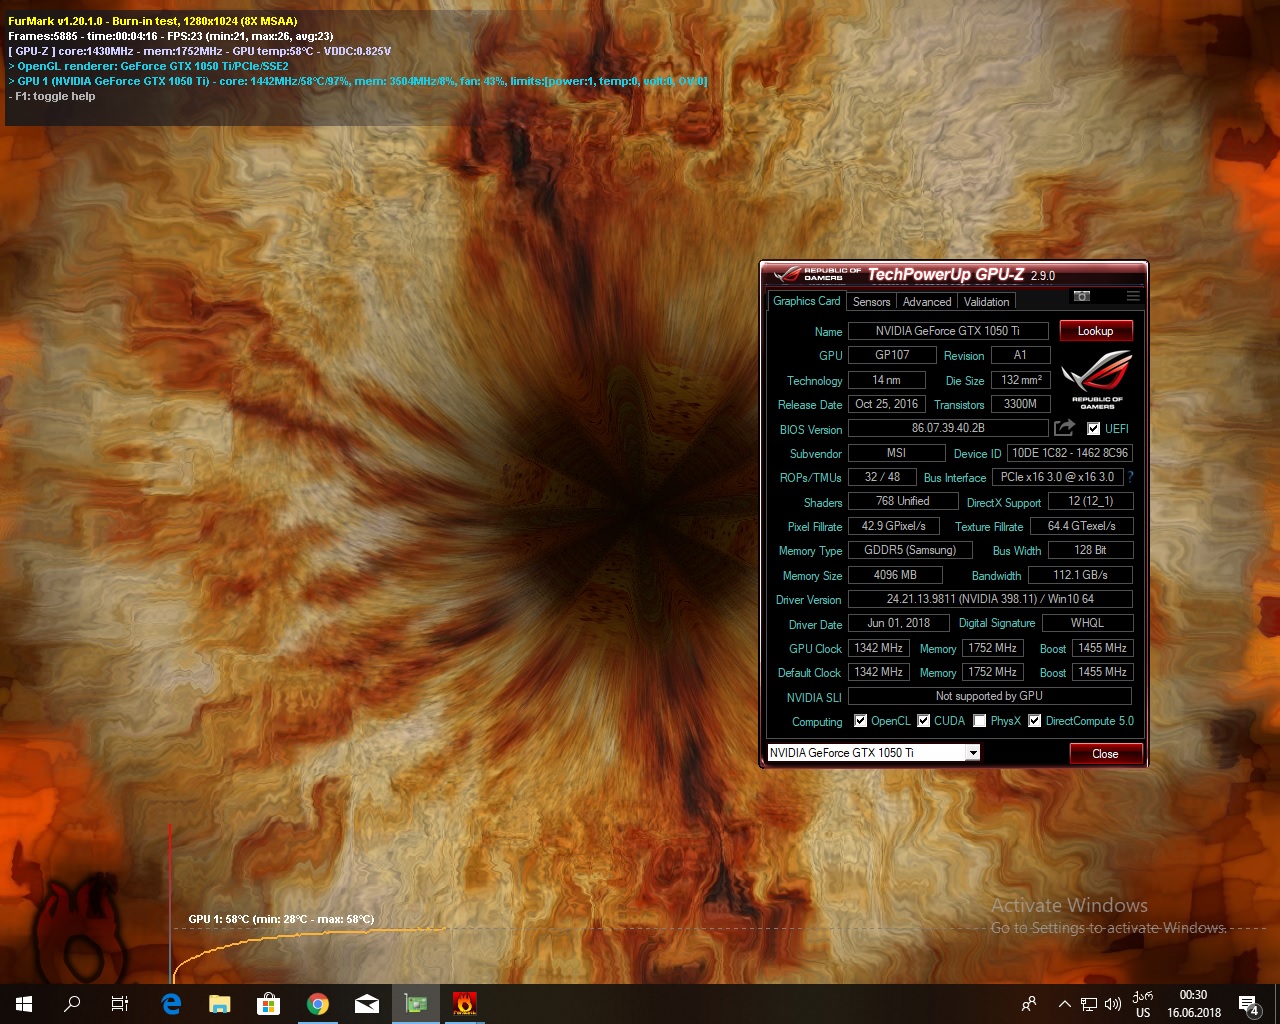This screenshot has width=1280, height=1024.
Task: Expand the GPU selector dropdown in GPU-Z
Action: tap(973, 753)
